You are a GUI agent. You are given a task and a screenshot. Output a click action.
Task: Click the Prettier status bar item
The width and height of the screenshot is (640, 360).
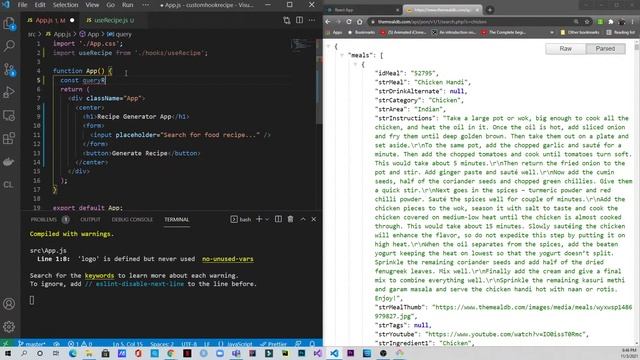tap(274, 344)
